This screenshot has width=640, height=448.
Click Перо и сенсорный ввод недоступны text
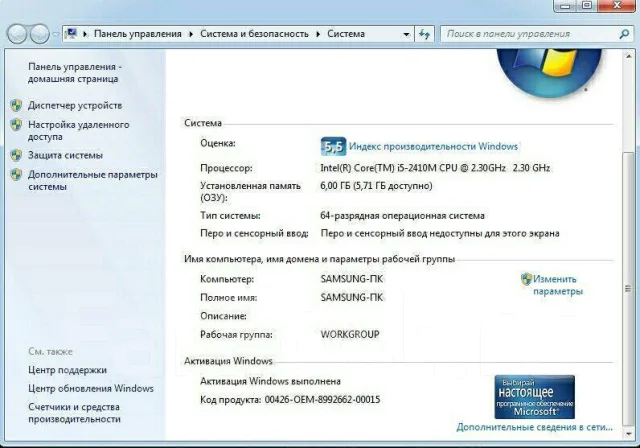(x=440, y=234)
